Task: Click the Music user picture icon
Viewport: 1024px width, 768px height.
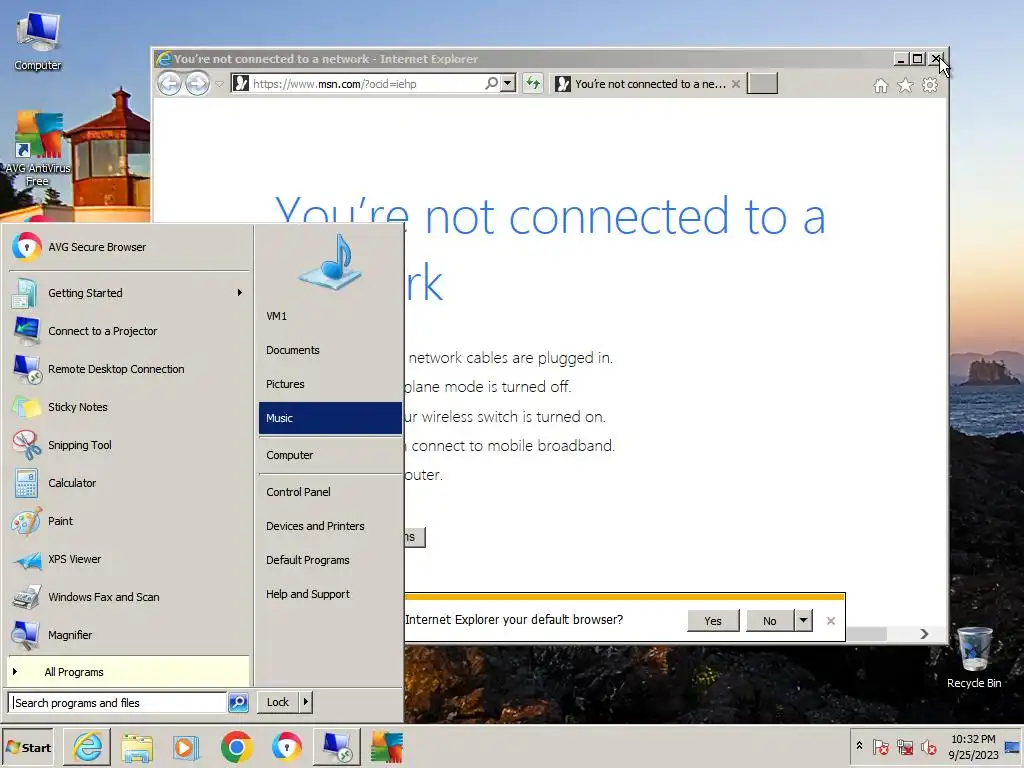Action: click(x=330, y=262)
